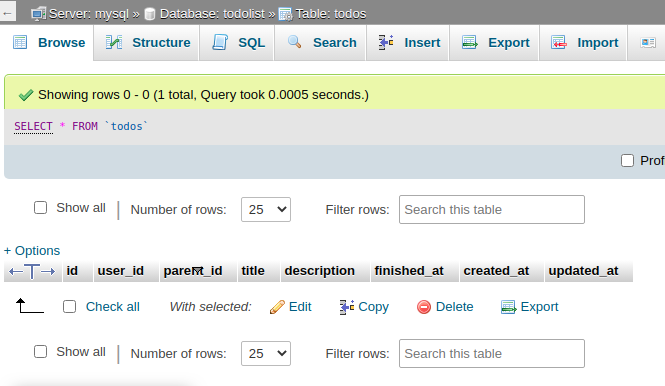This screenshot has width=665, height=386.
Task: Click the Browse tab table icon
Action: [20, 42]
